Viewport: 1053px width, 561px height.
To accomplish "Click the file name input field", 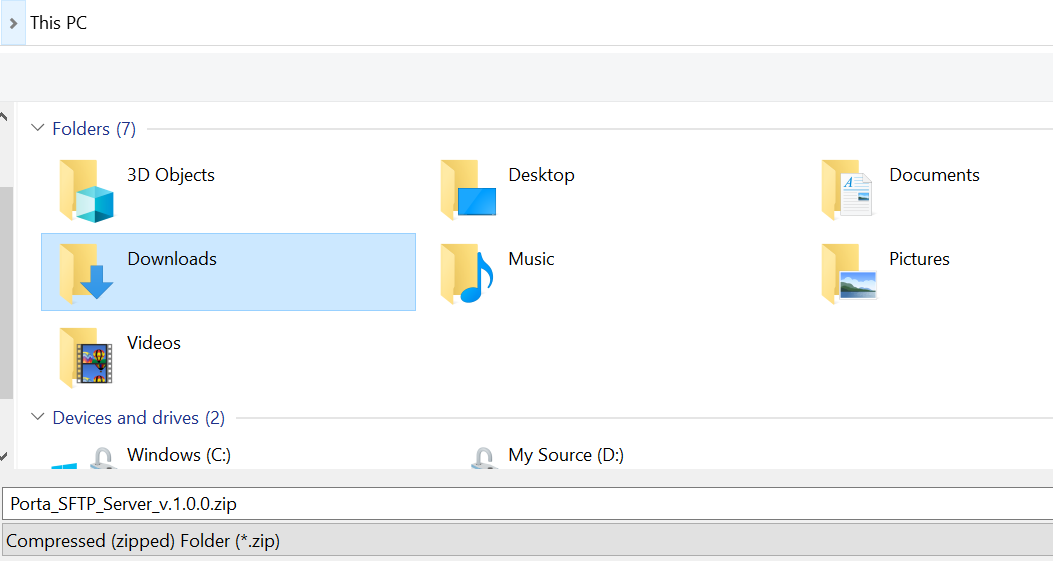I will pos(527,504).
